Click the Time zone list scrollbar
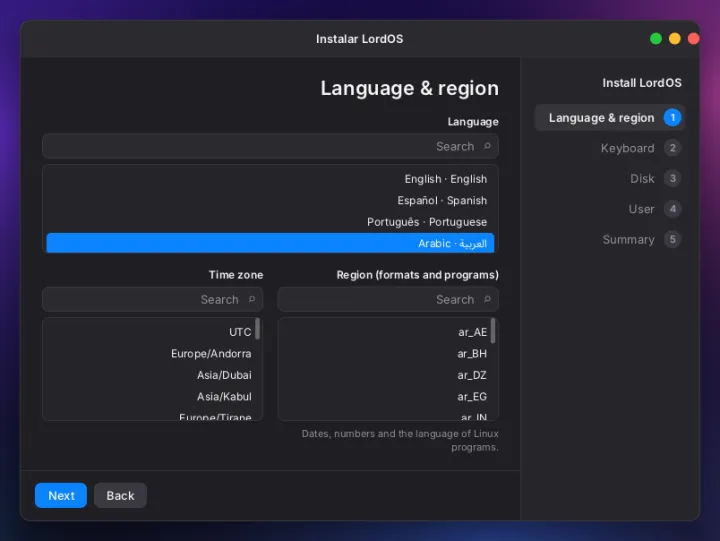The width and height of the screenshot is (720, 541). (258, 329)
